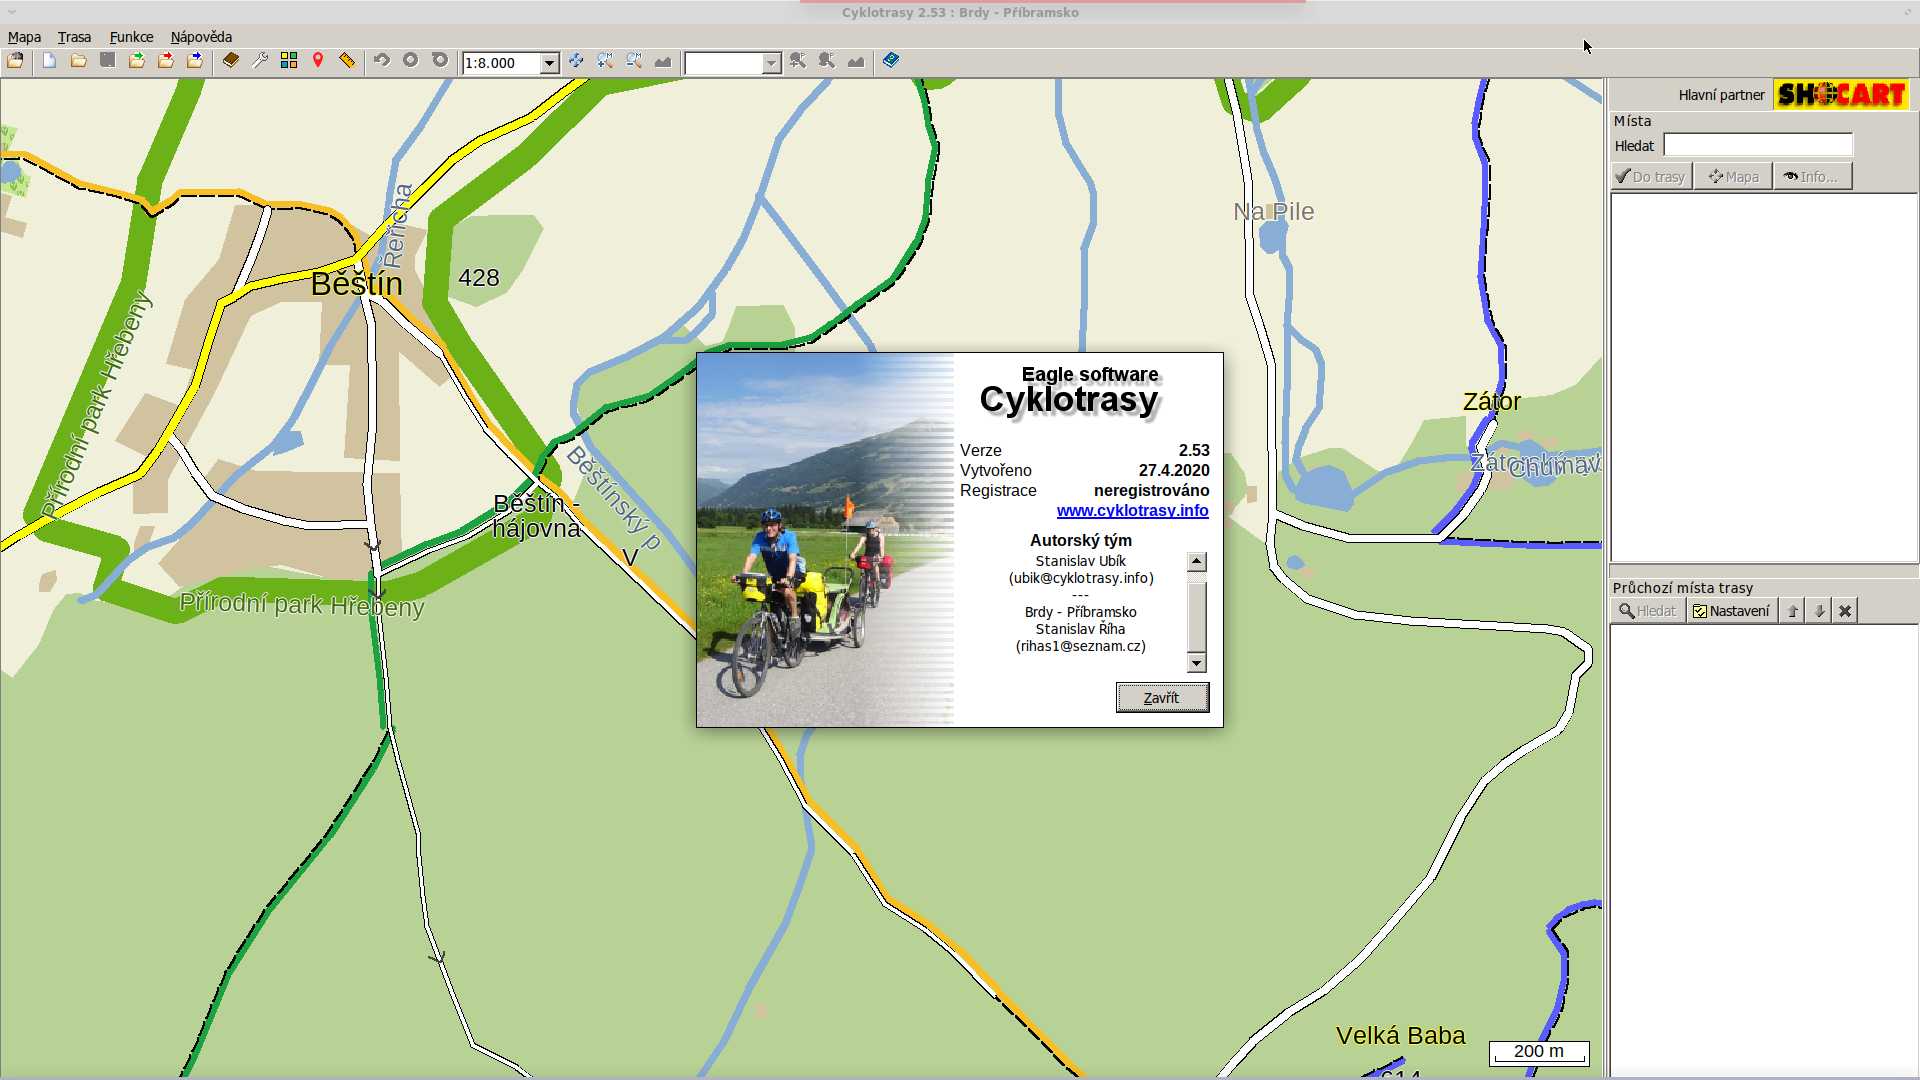Click the colored grid tiles icon
This screenshot has width=1920, height=1080.
click(x=289, y=61)
